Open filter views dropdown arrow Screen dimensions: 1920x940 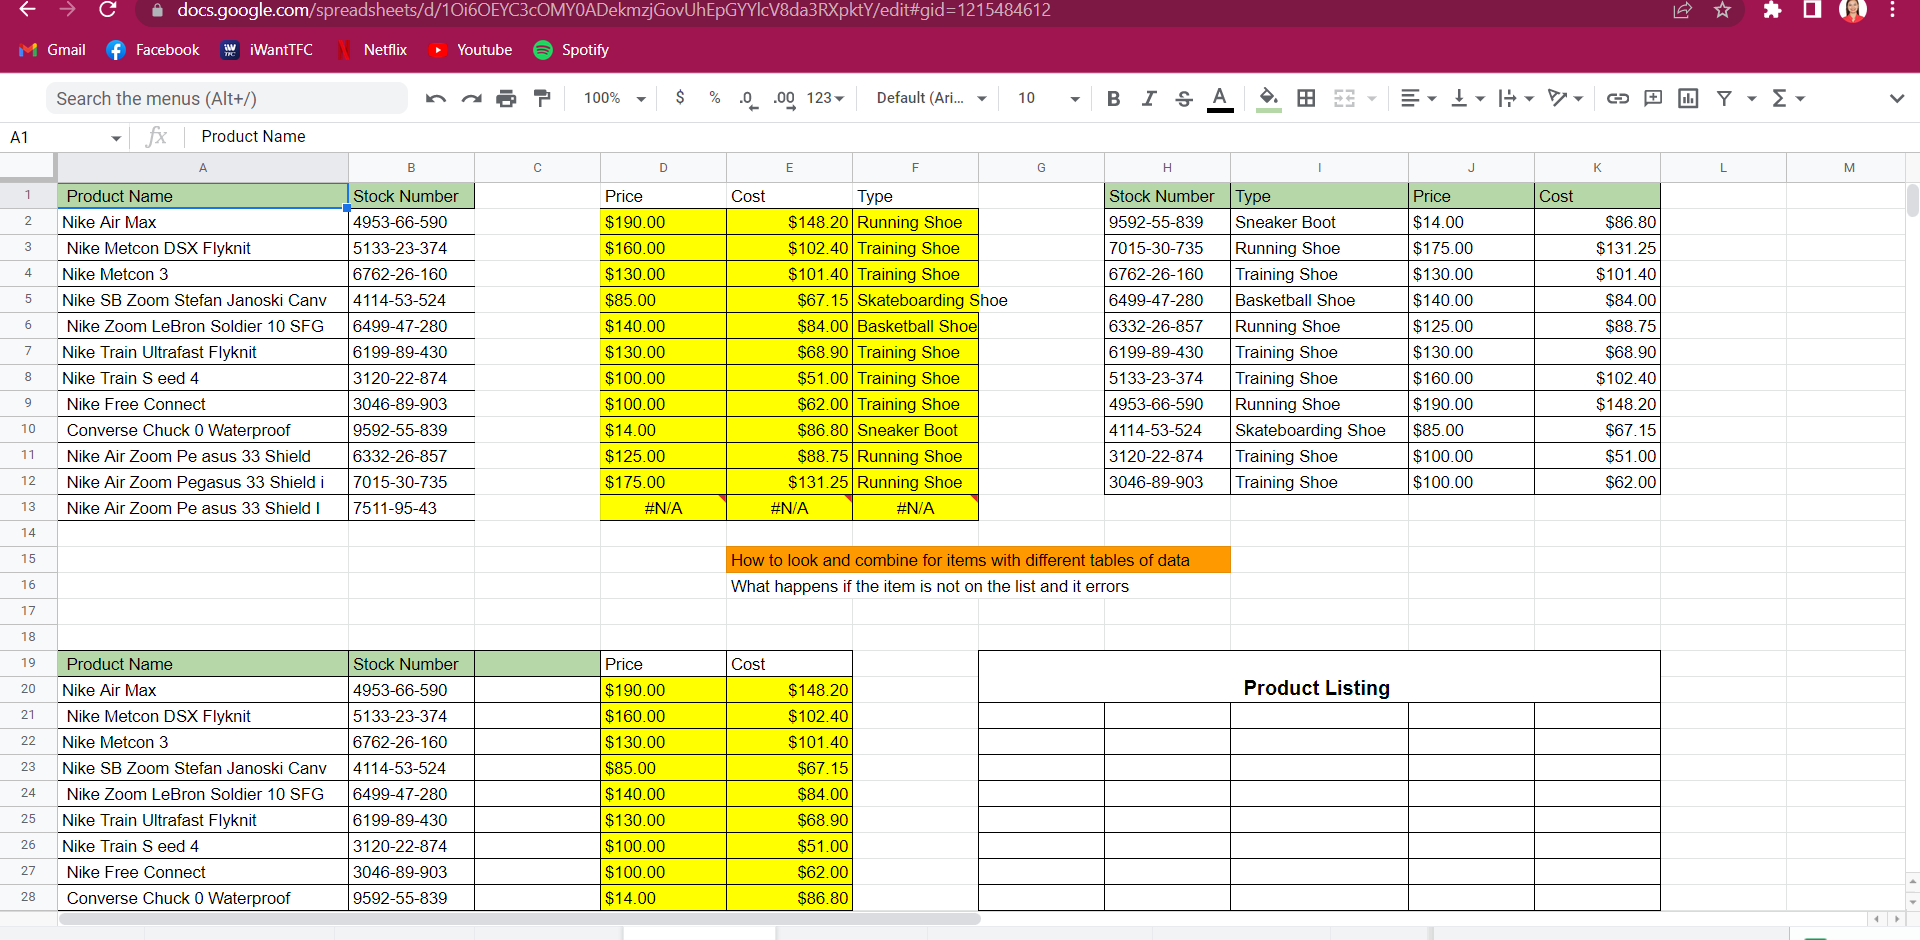(x=1751, y=98)
